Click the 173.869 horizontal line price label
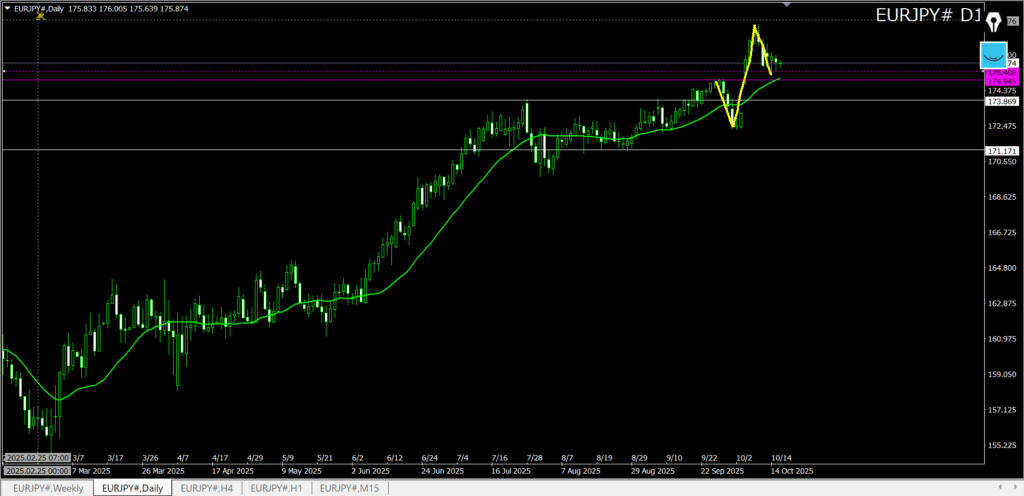Viewport: 1024px width, 496px height. click(1001, 101)
